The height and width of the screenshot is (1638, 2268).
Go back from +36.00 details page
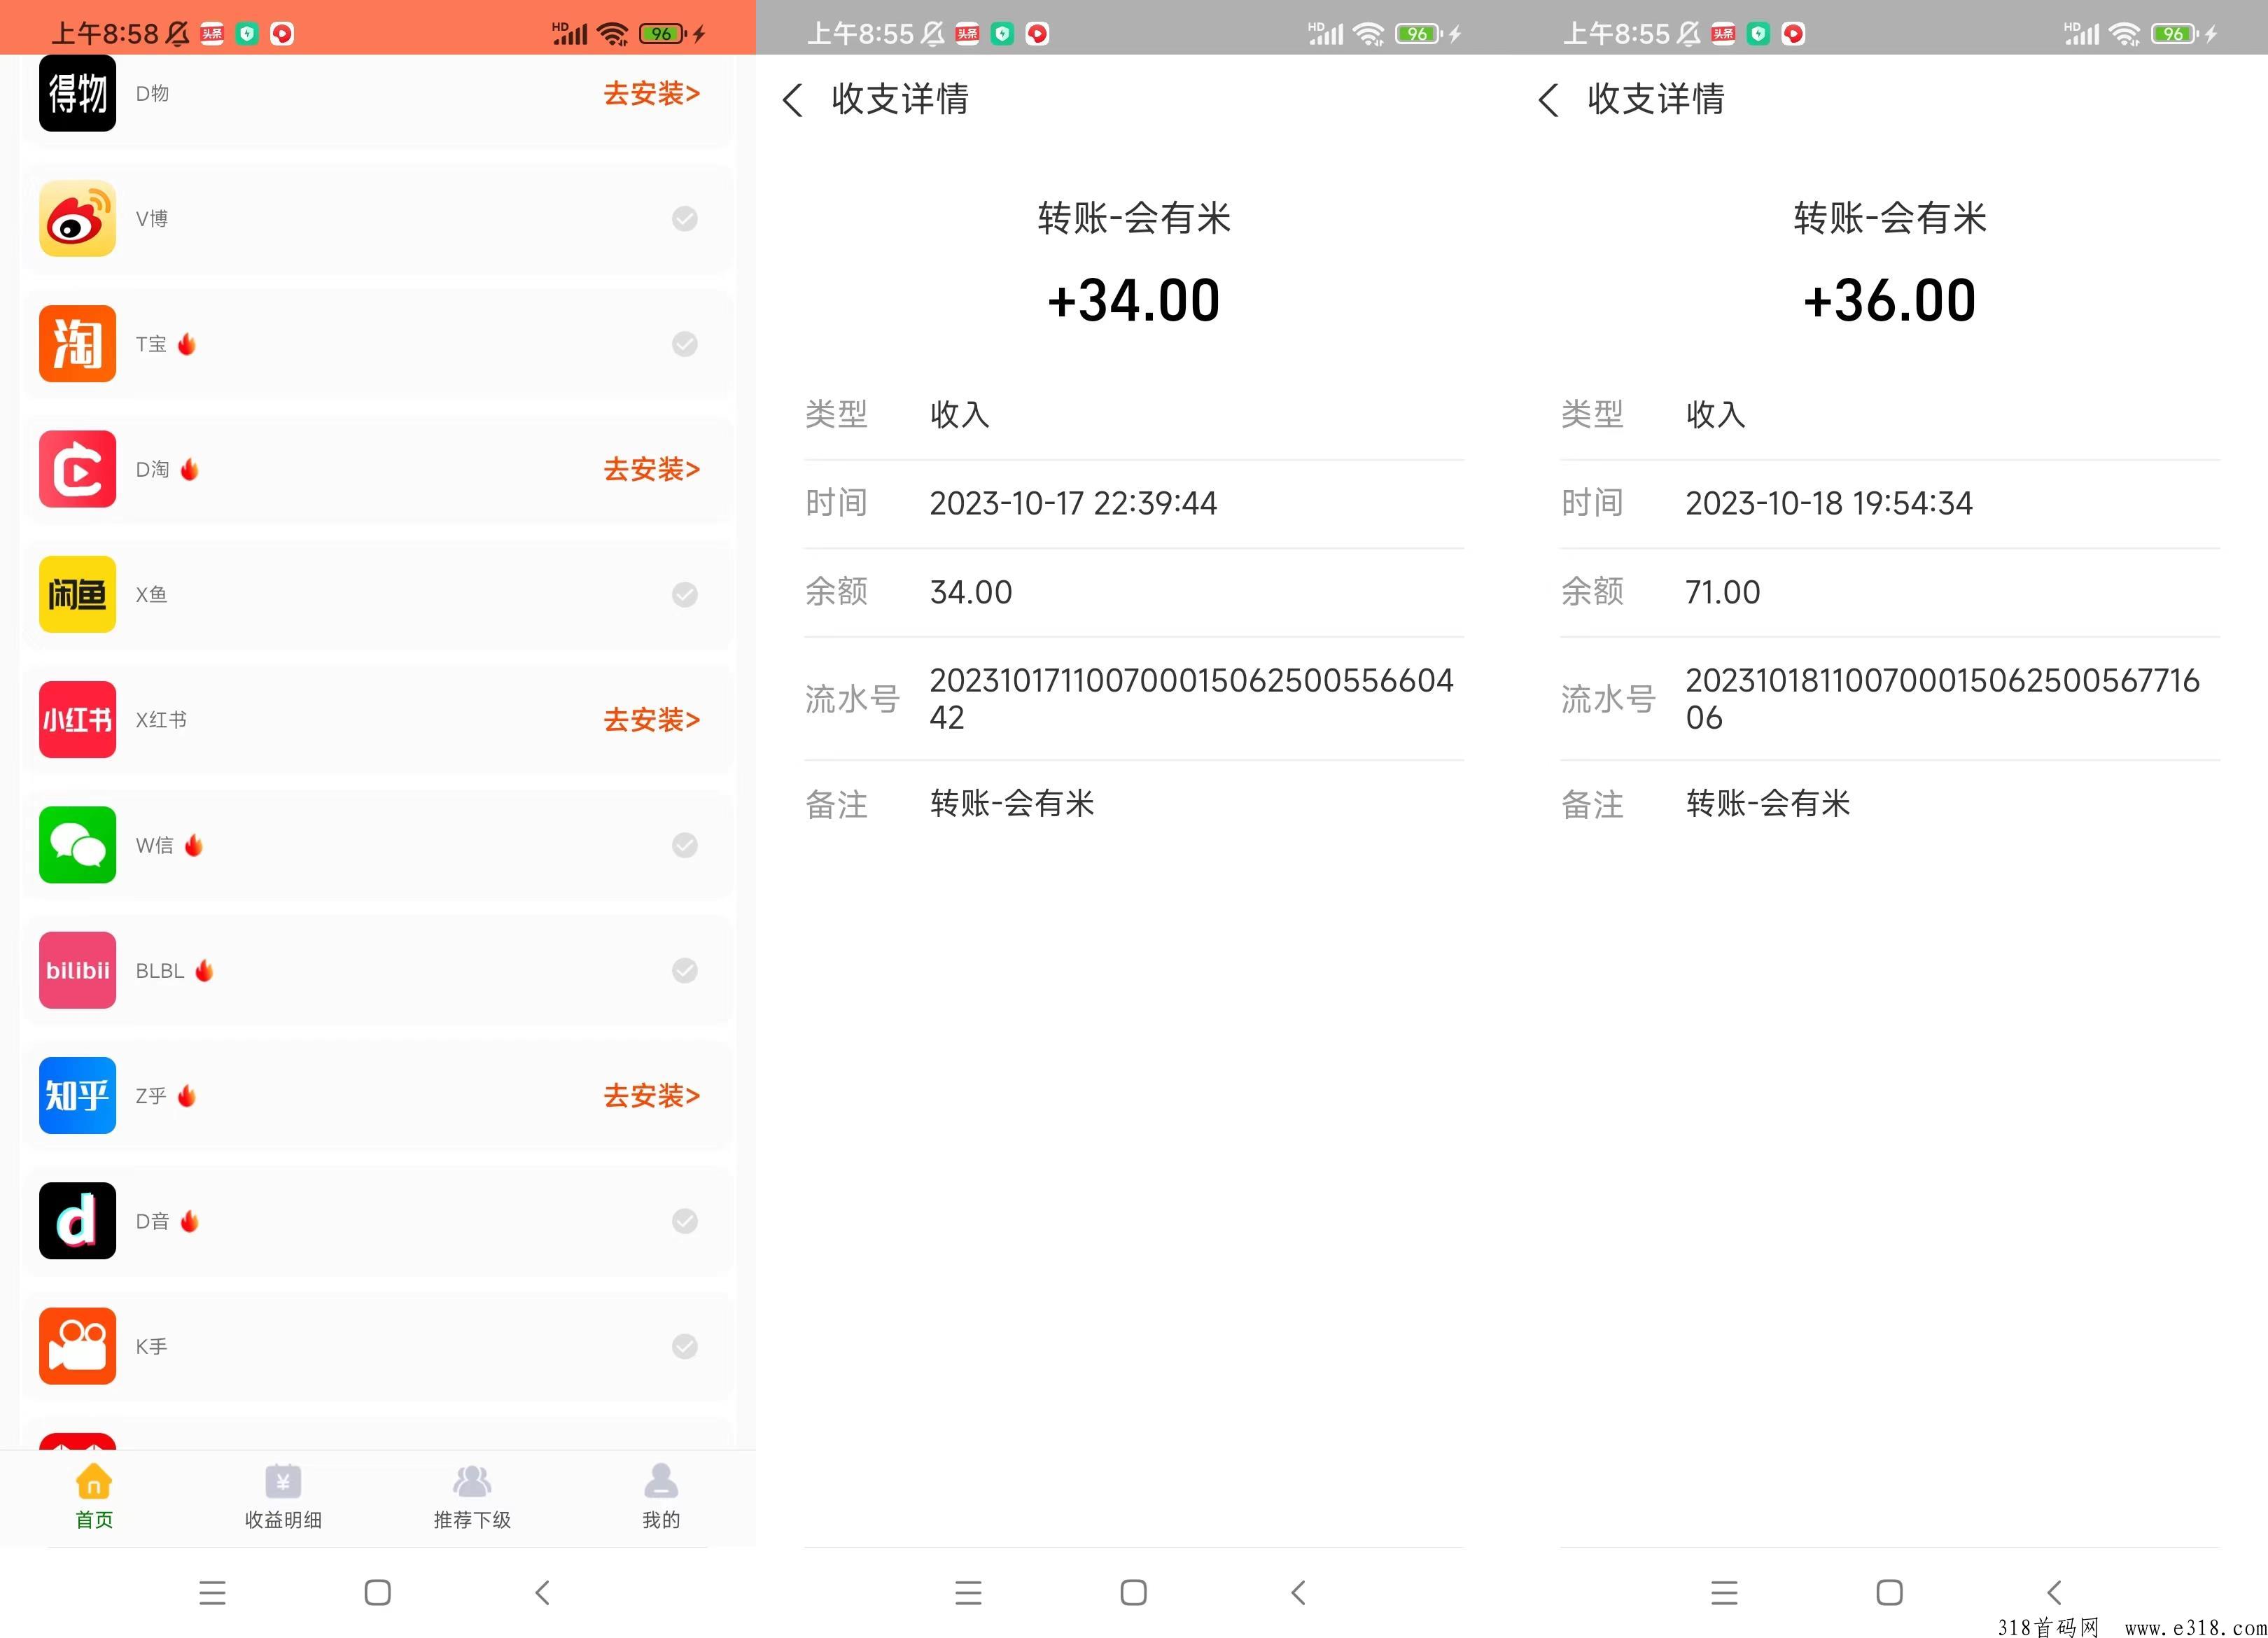click(x=1548, y=99)
